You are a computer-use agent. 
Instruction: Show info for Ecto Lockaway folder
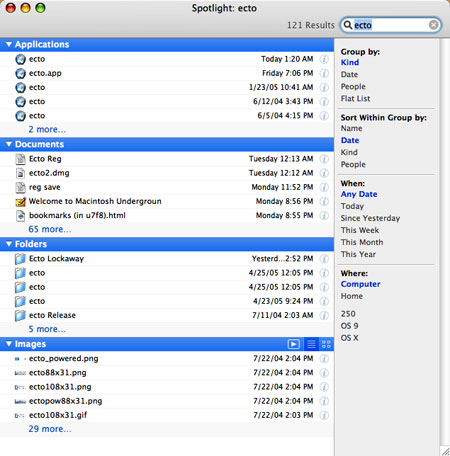point(324,259)
